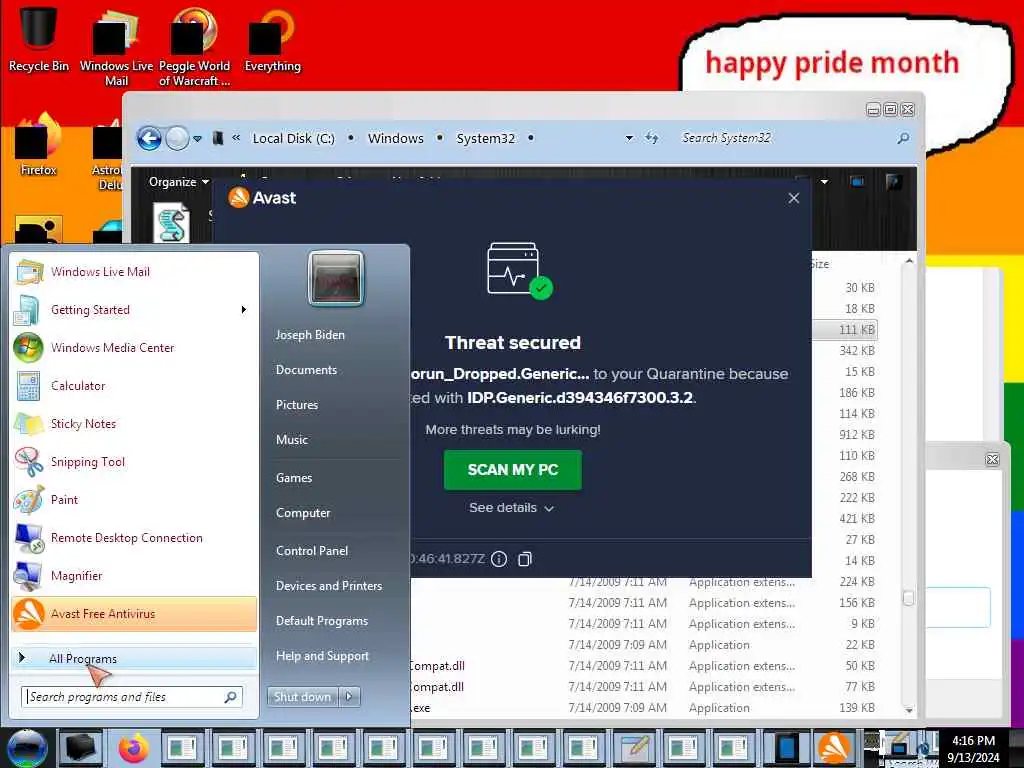Click magnifier icon in Start search box
This screenshot has height=768, width=1024.
[x=231, y=697]
